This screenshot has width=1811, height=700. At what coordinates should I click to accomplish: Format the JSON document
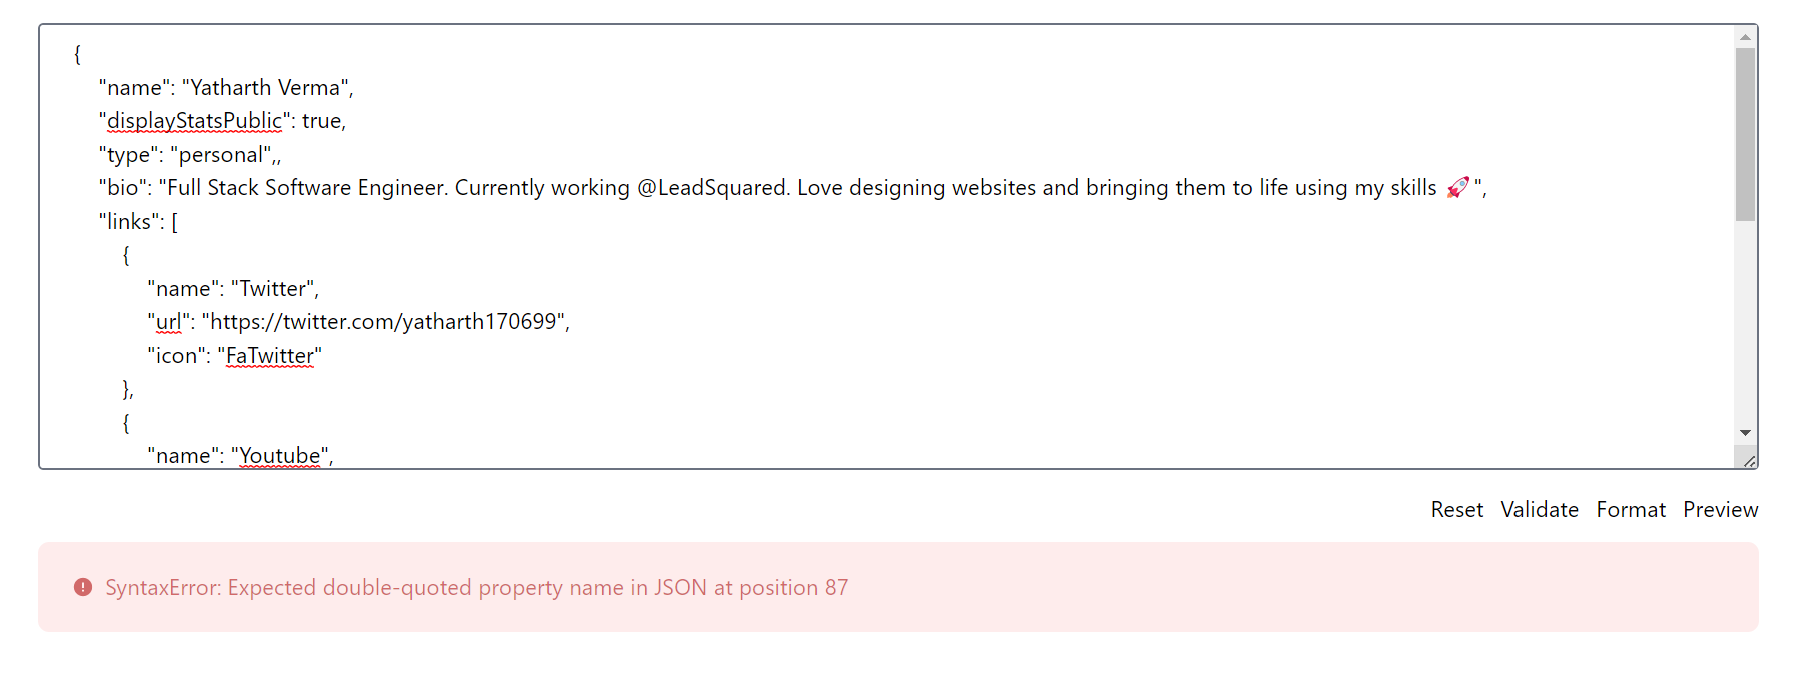(1631, 509)
